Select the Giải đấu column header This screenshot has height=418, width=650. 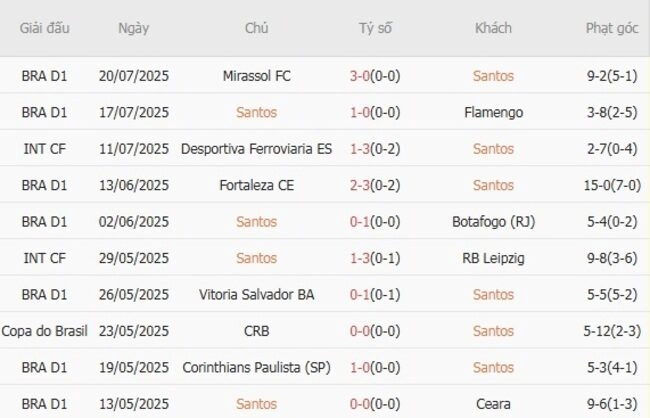(44, 28)
